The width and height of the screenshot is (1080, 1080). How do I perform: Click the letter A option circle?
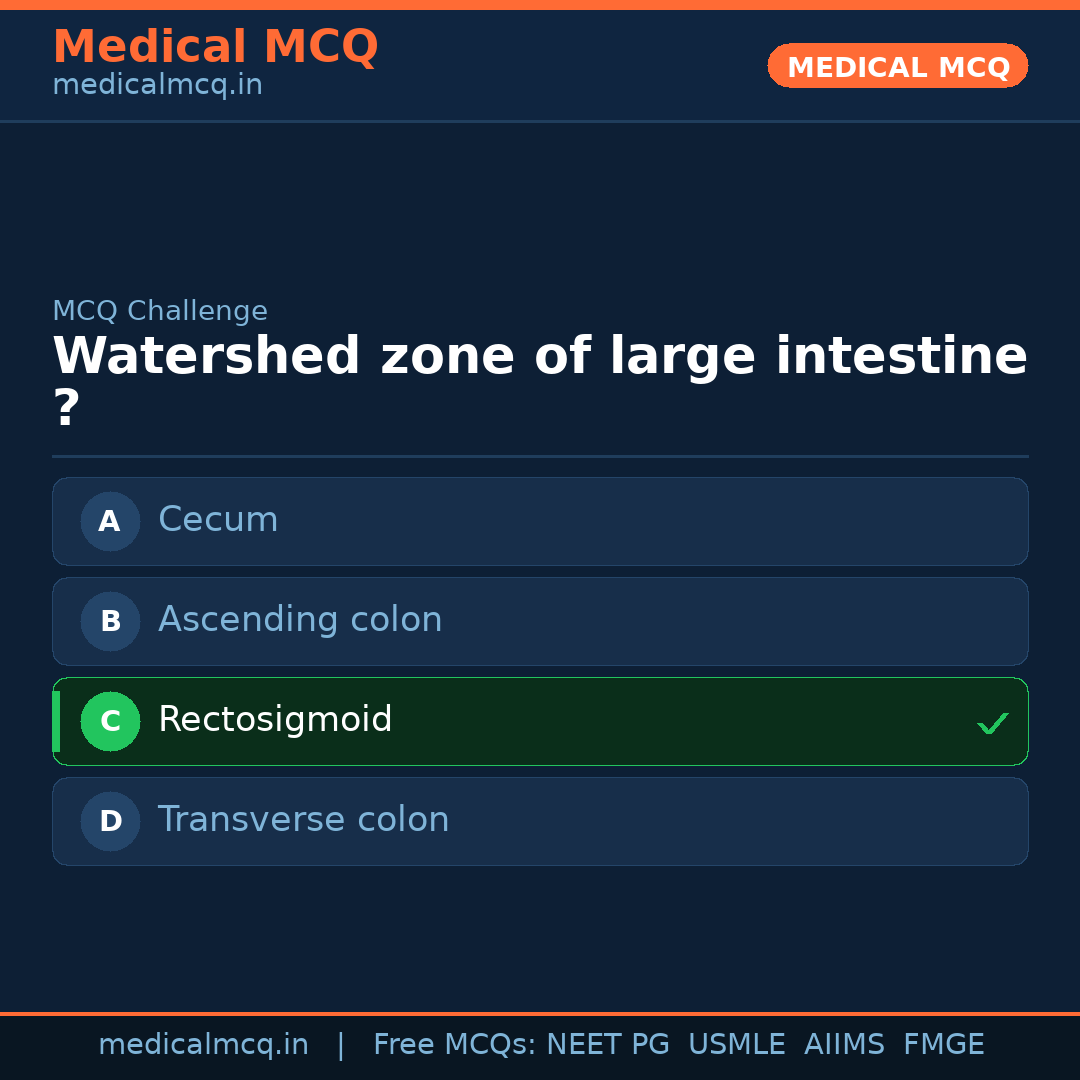click(110, 521)
